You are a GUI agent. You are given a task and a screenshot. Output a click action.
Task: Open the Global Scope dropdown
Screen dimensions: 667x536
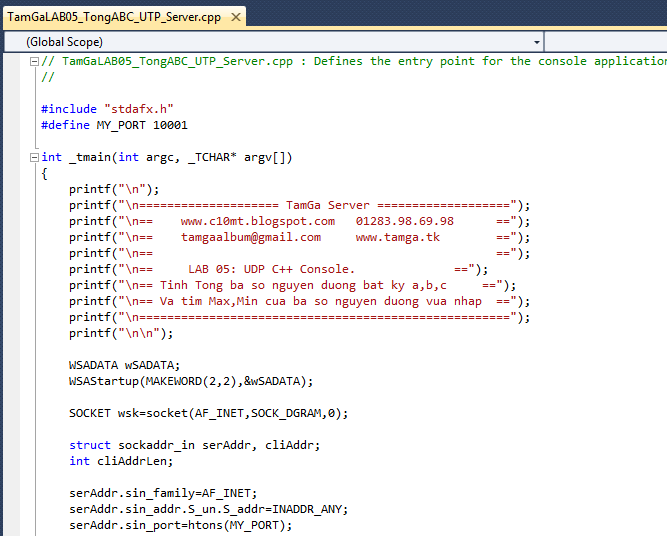[x=536, y=42]
